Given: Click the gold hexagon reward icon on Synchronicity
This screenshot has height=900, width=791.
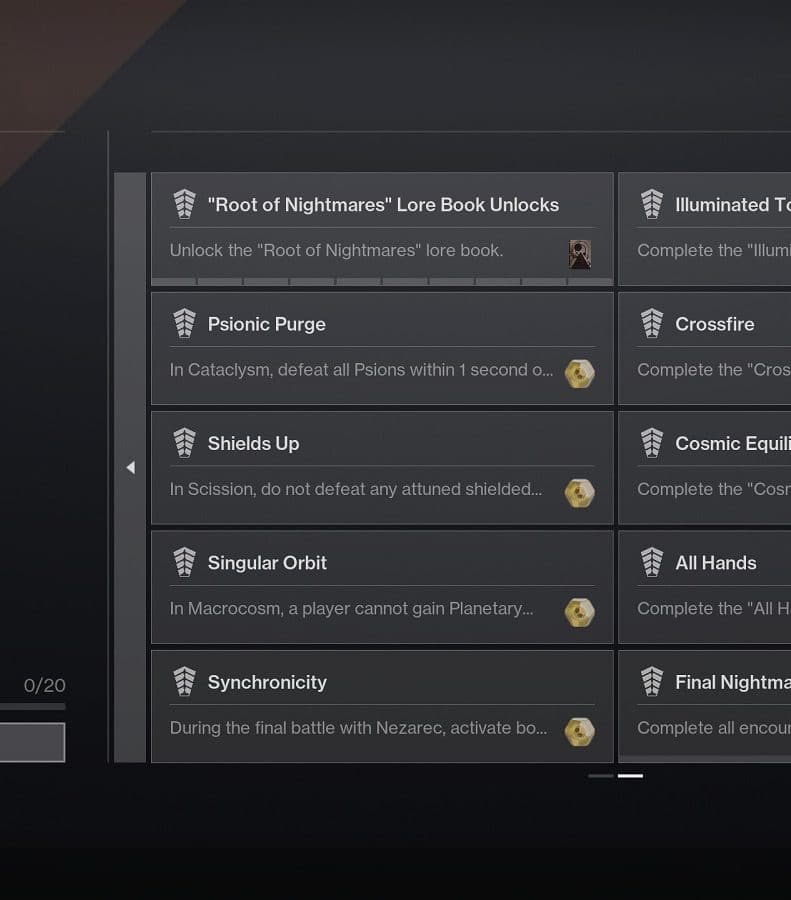Looking at the screenshot, I should [x=580, y=732].
